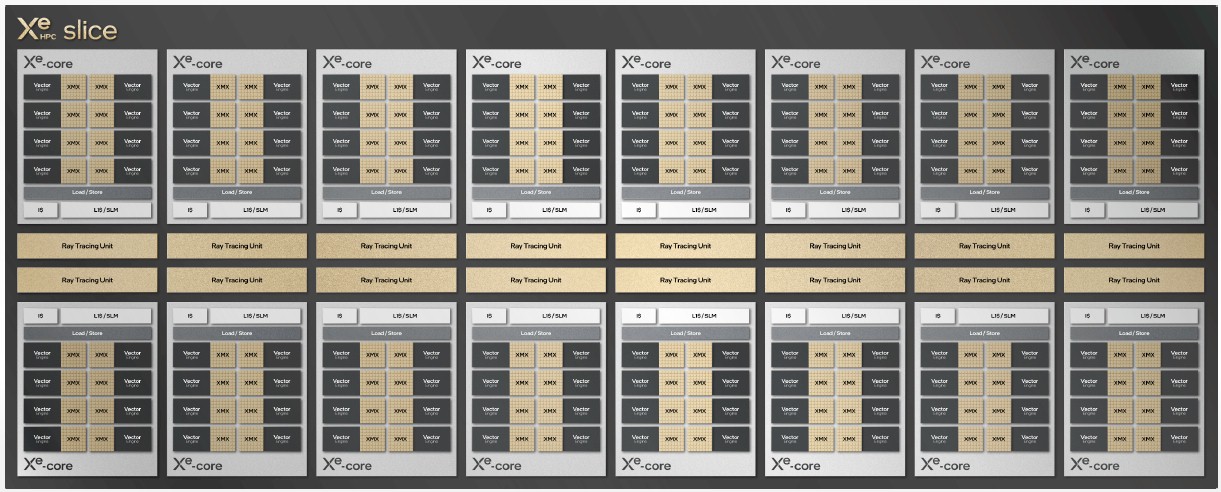1221x492 pixels.
Task: Click Load / Store in top-right Xe-core
Action: pos(1134,192)
